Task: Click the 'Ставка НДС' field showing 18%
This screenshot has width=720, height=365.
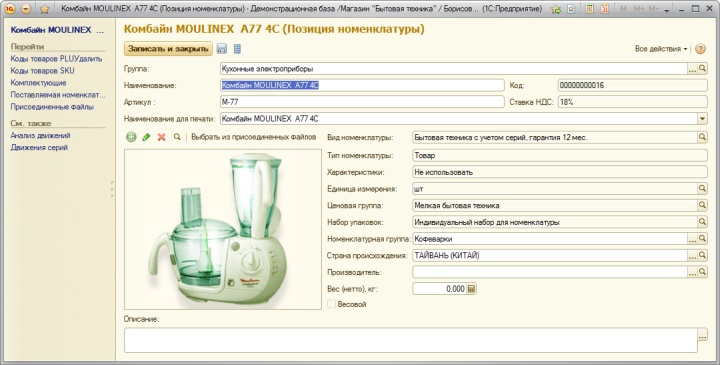Action: [633, 102]
